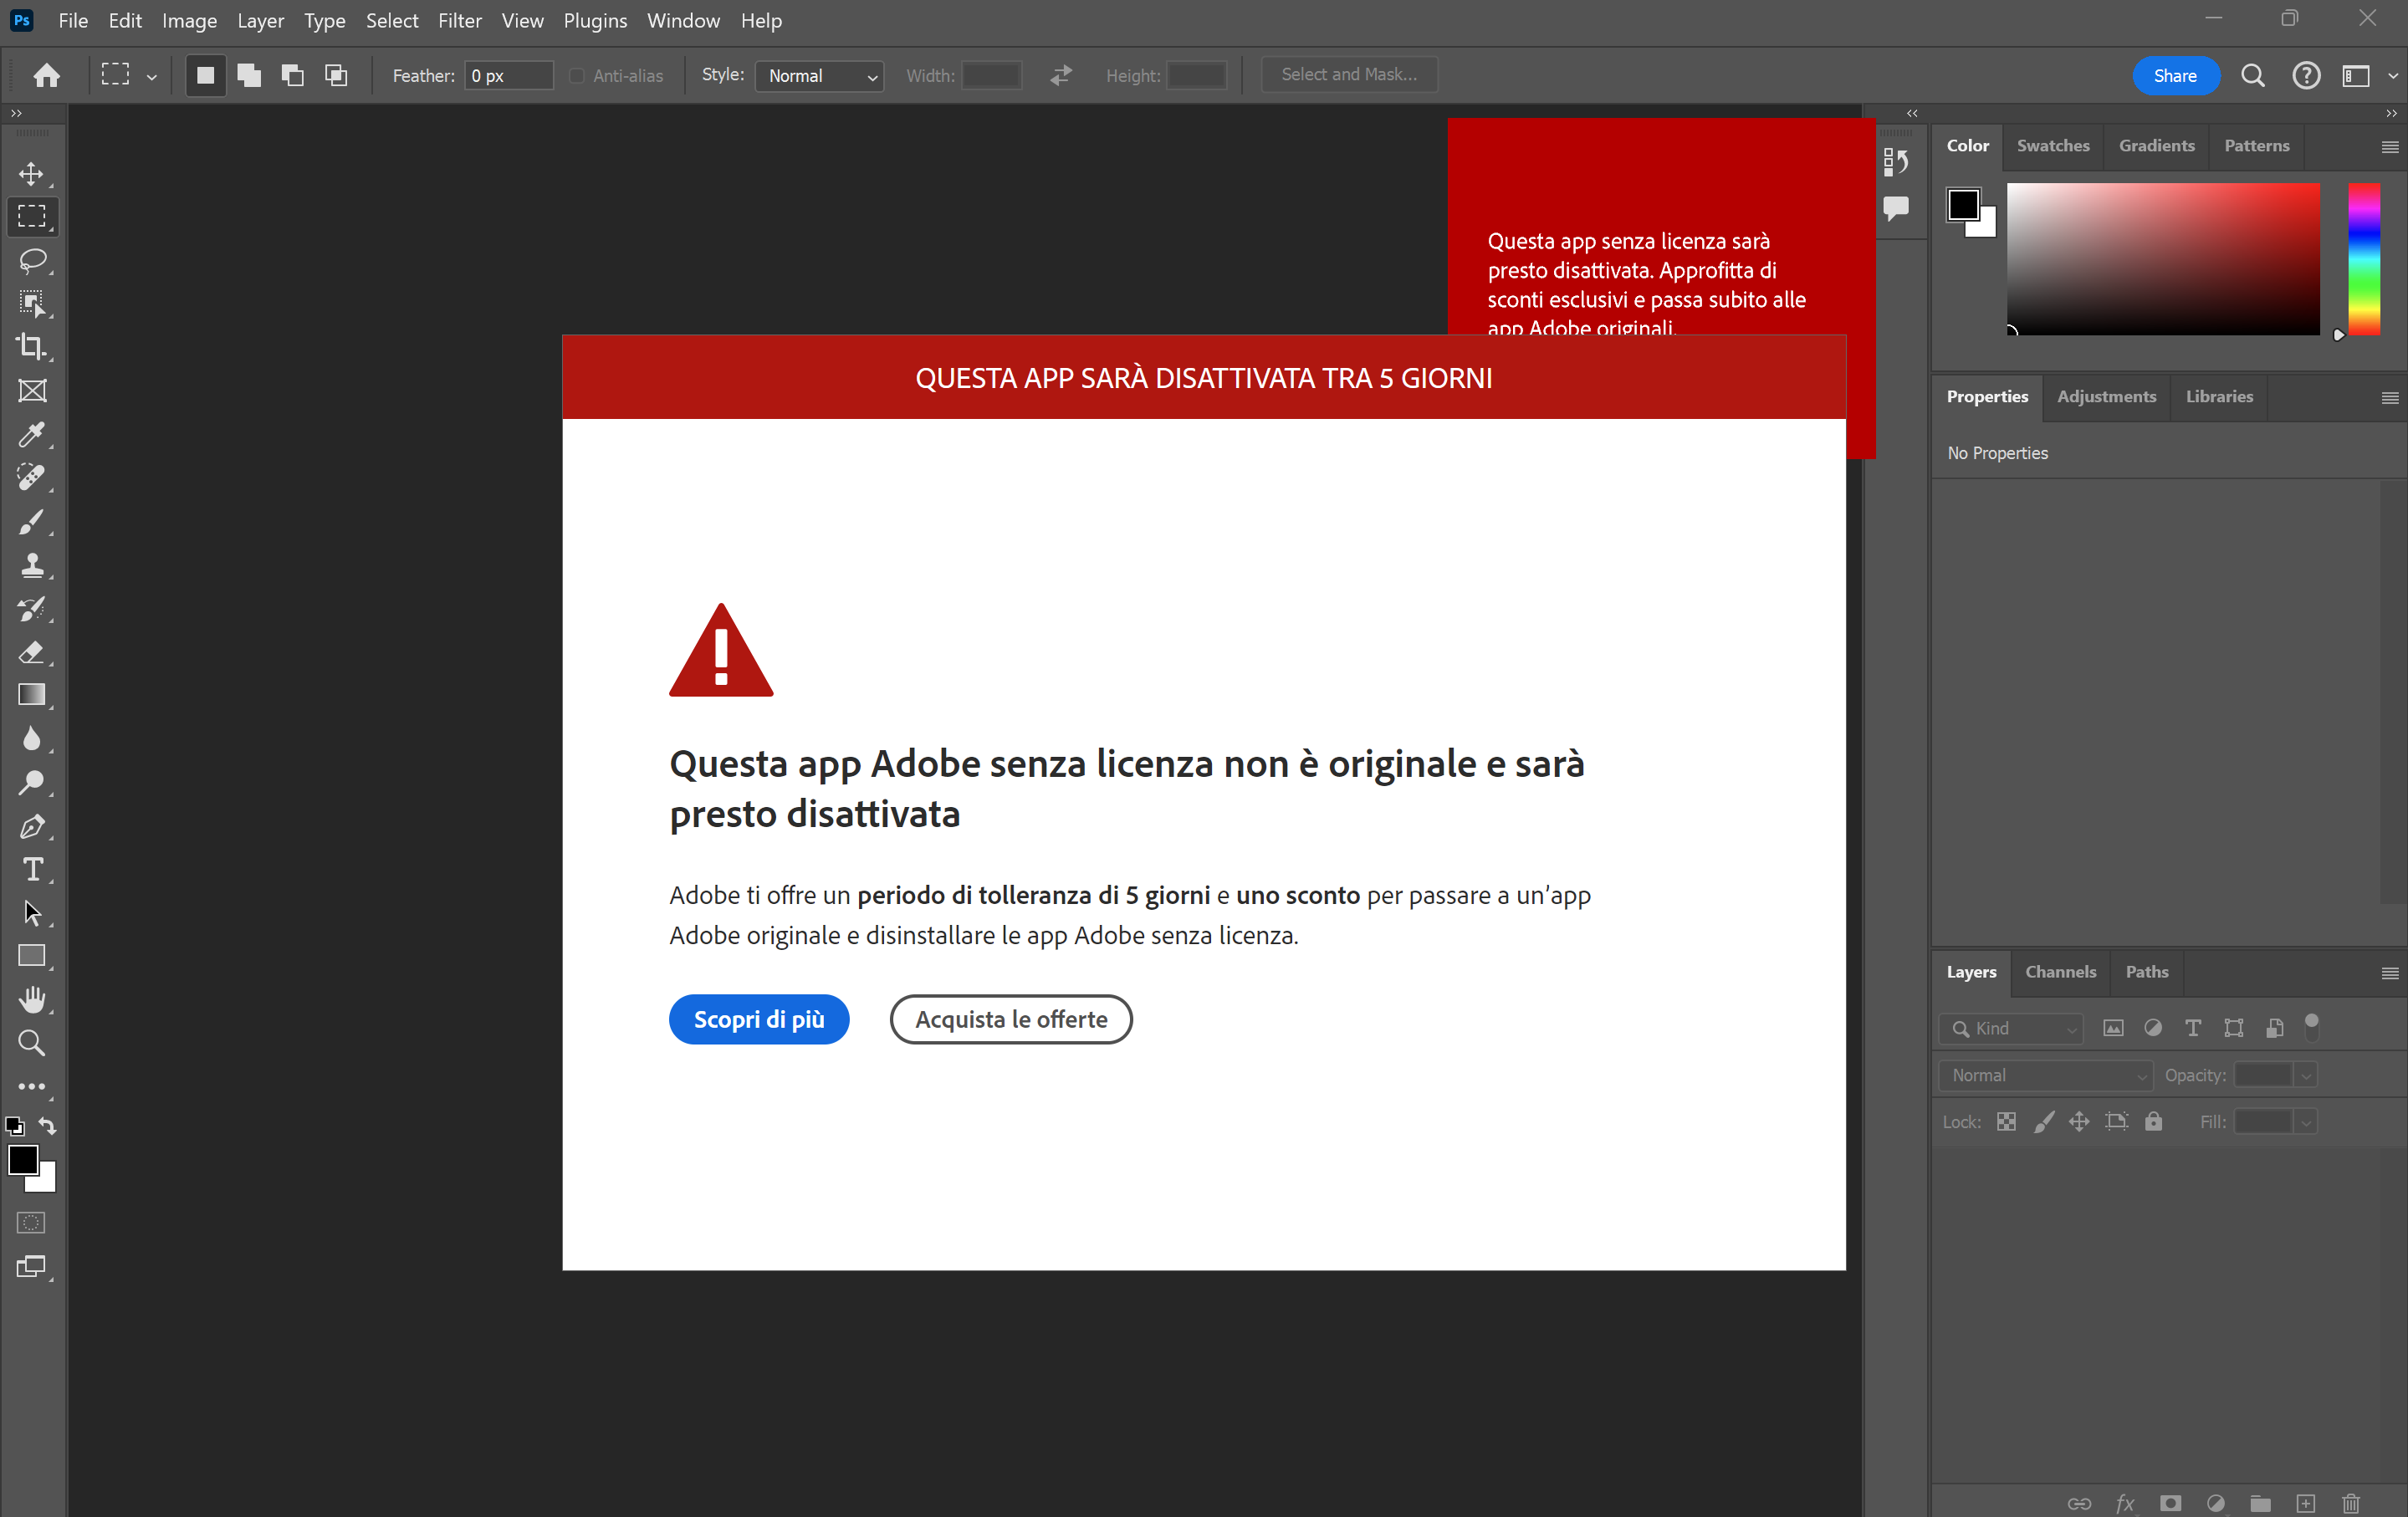Image resolution: width=2408 pixels, height=1517 pixels.
Task: Select the Path Selection tool
Action: point(32,912)
